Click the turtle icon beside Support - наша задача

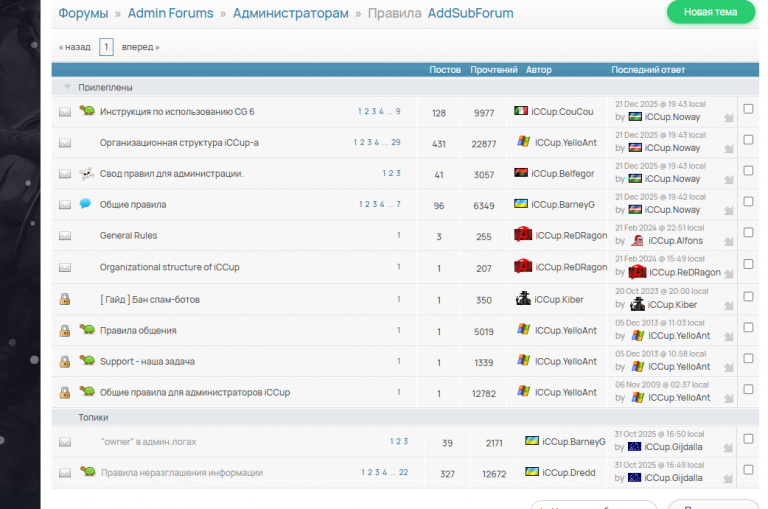[x=87, y=360]
